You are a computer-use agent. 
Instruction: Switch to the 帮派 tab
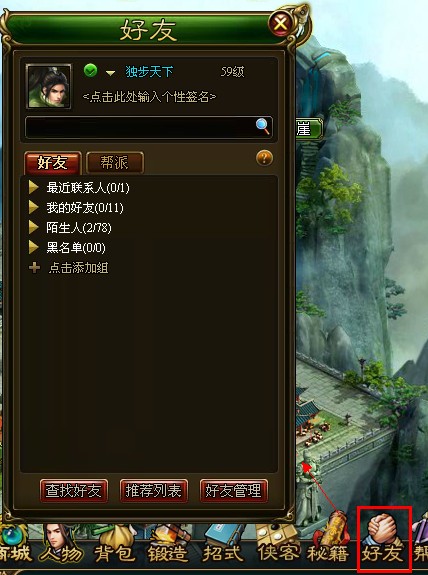click(x=115, y=162)
